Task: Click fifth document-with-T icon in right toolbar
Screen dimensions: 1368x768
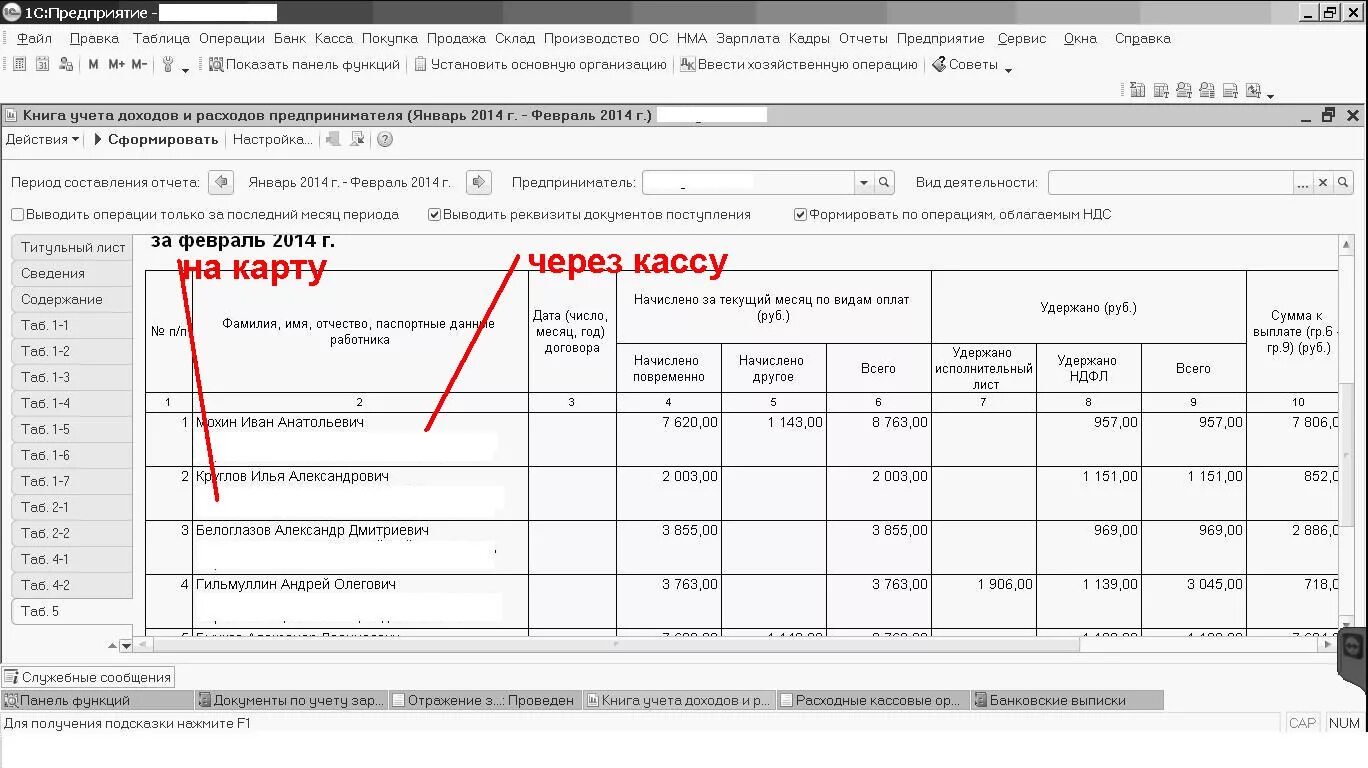Action: pos(1230,91)
